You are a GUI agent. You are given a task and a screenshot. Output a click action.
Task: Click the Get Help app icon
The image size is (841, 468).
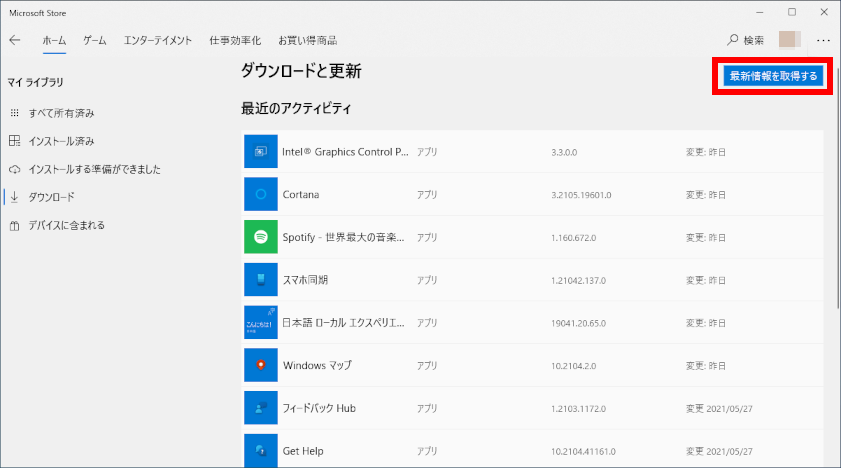(x=261, y=451)
